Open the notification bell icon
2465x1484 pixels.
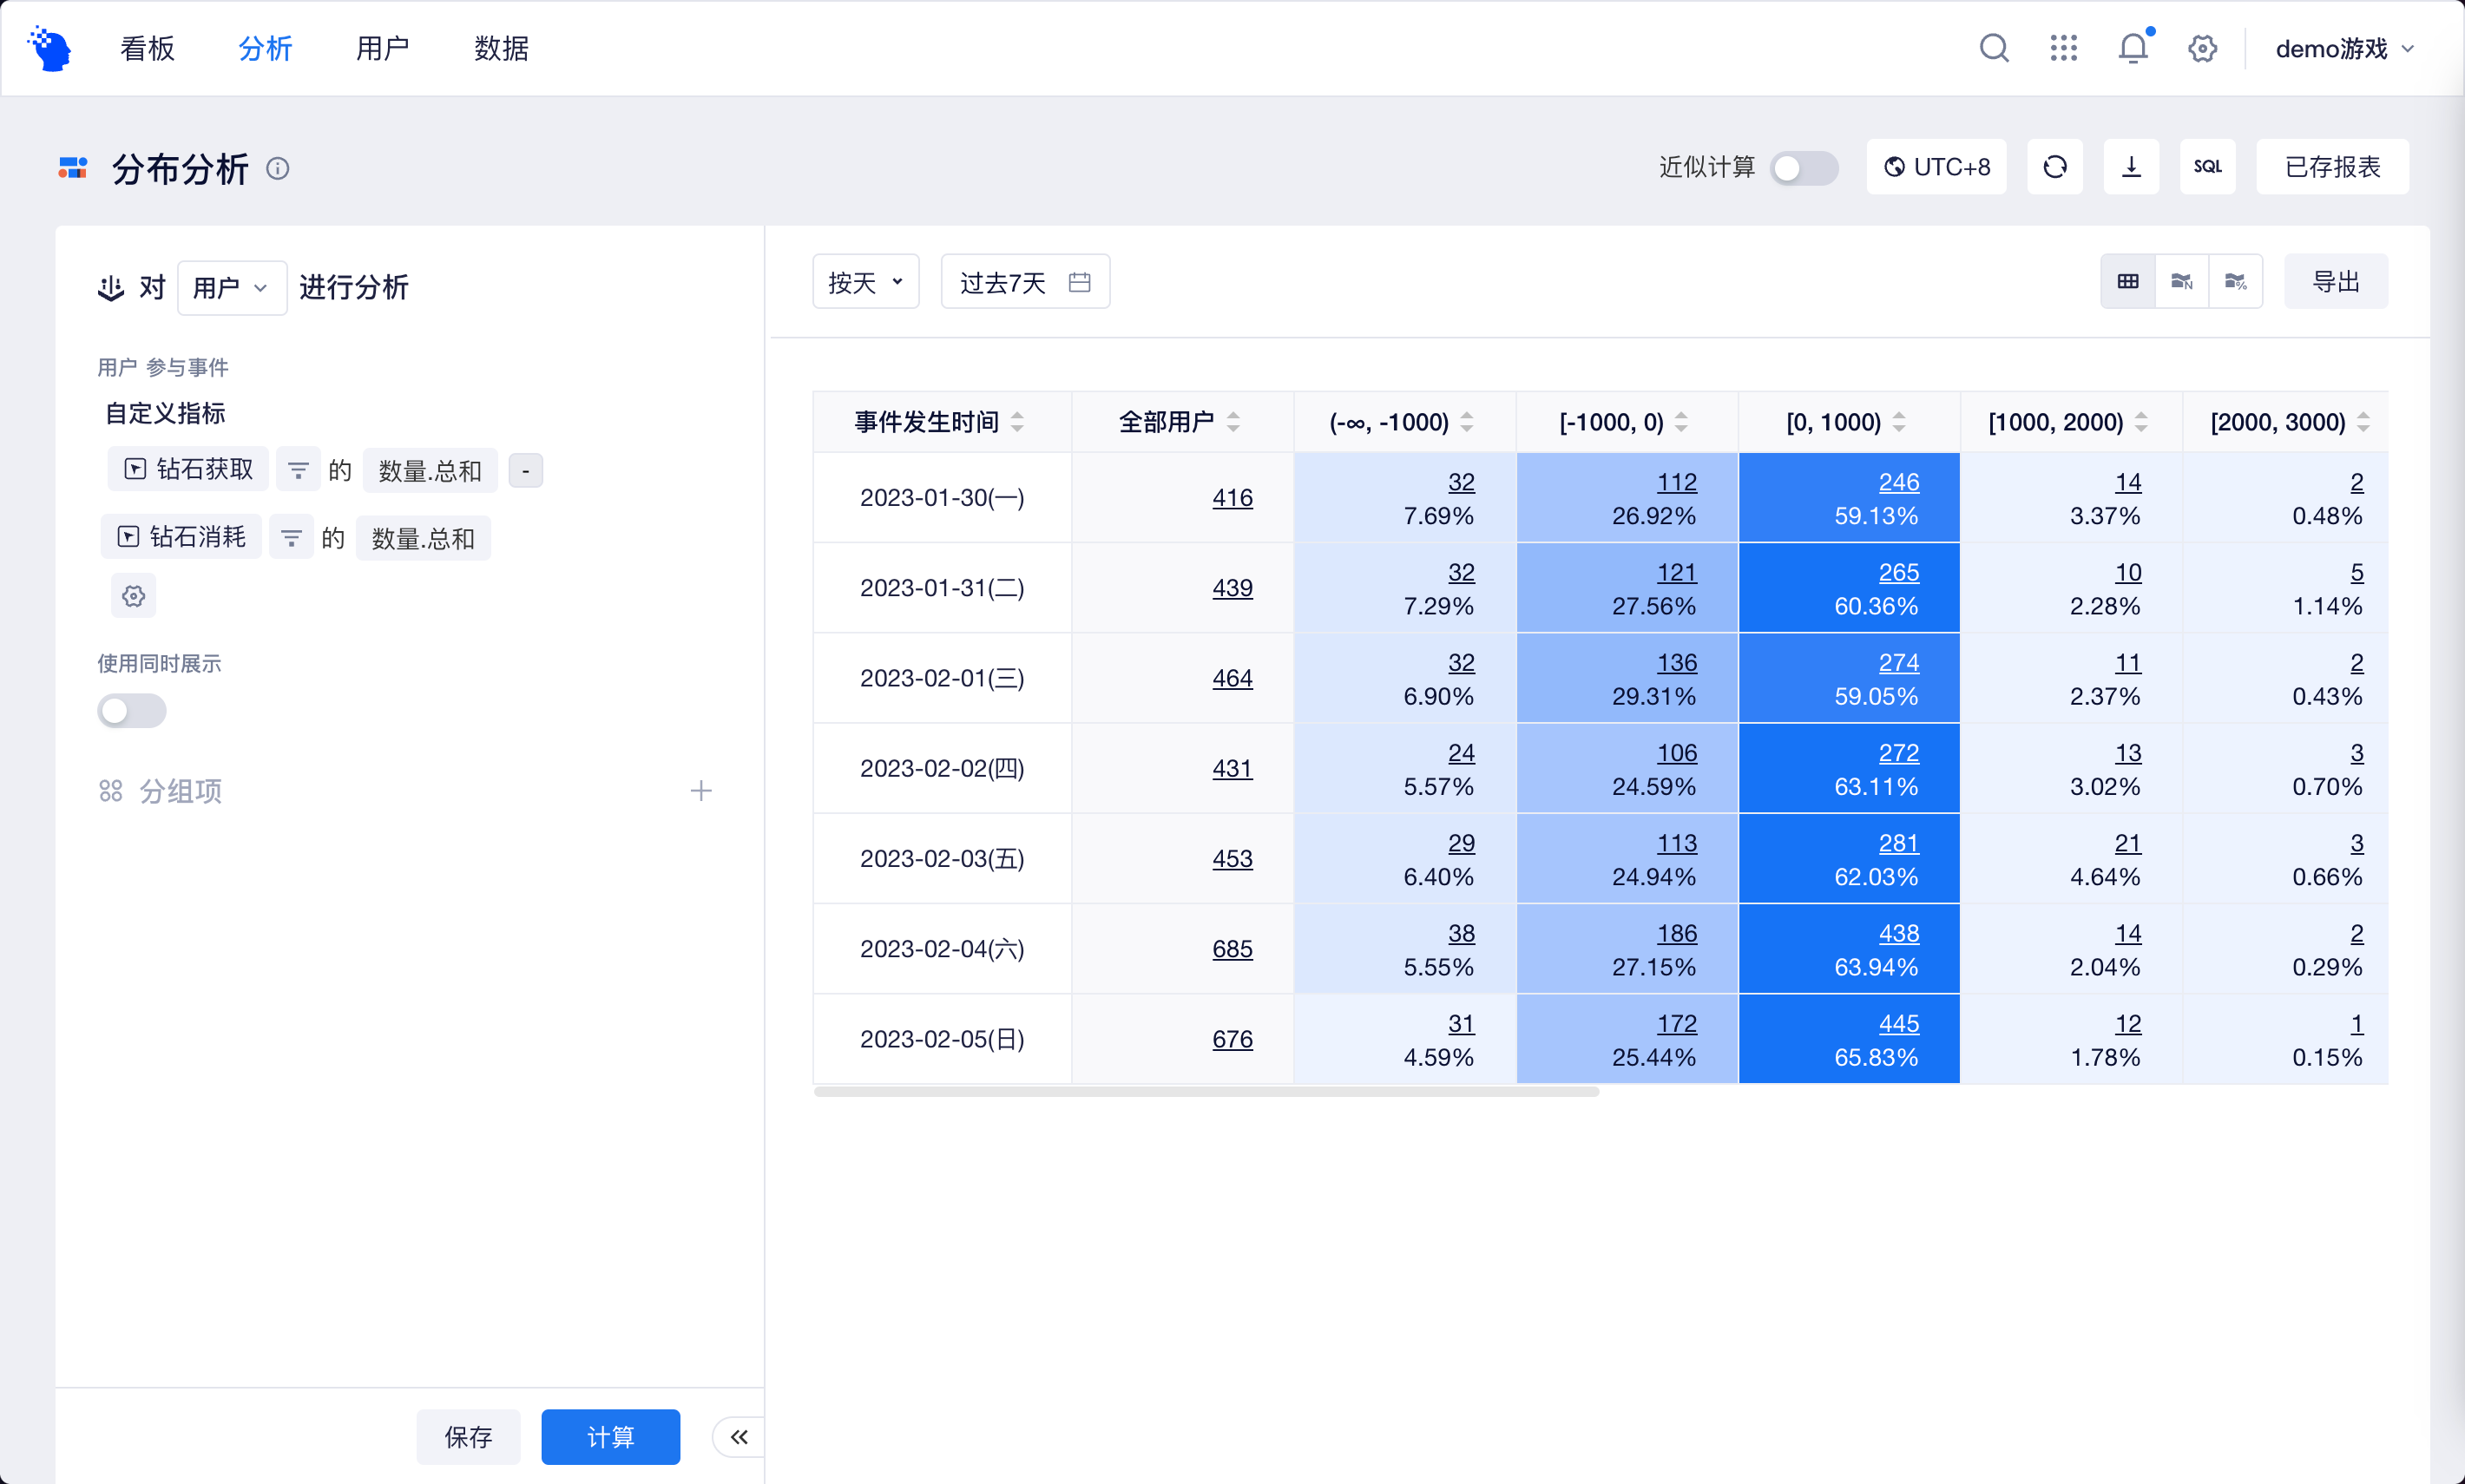(2131, 47)
